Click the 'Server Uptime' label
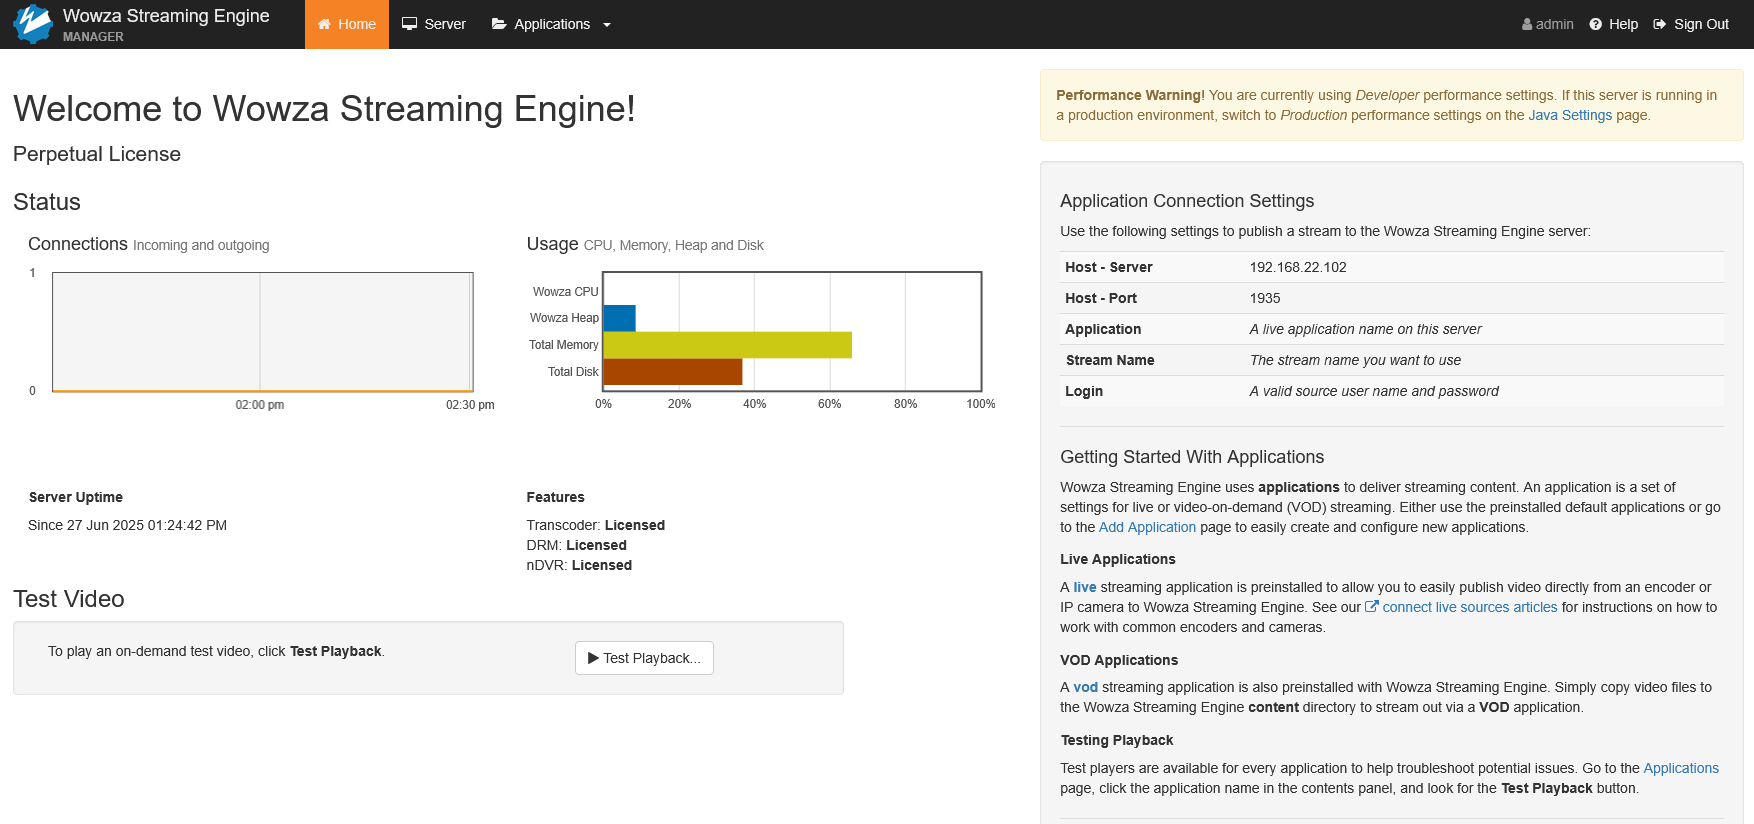 pyautogui.click(x=76, y=497)
